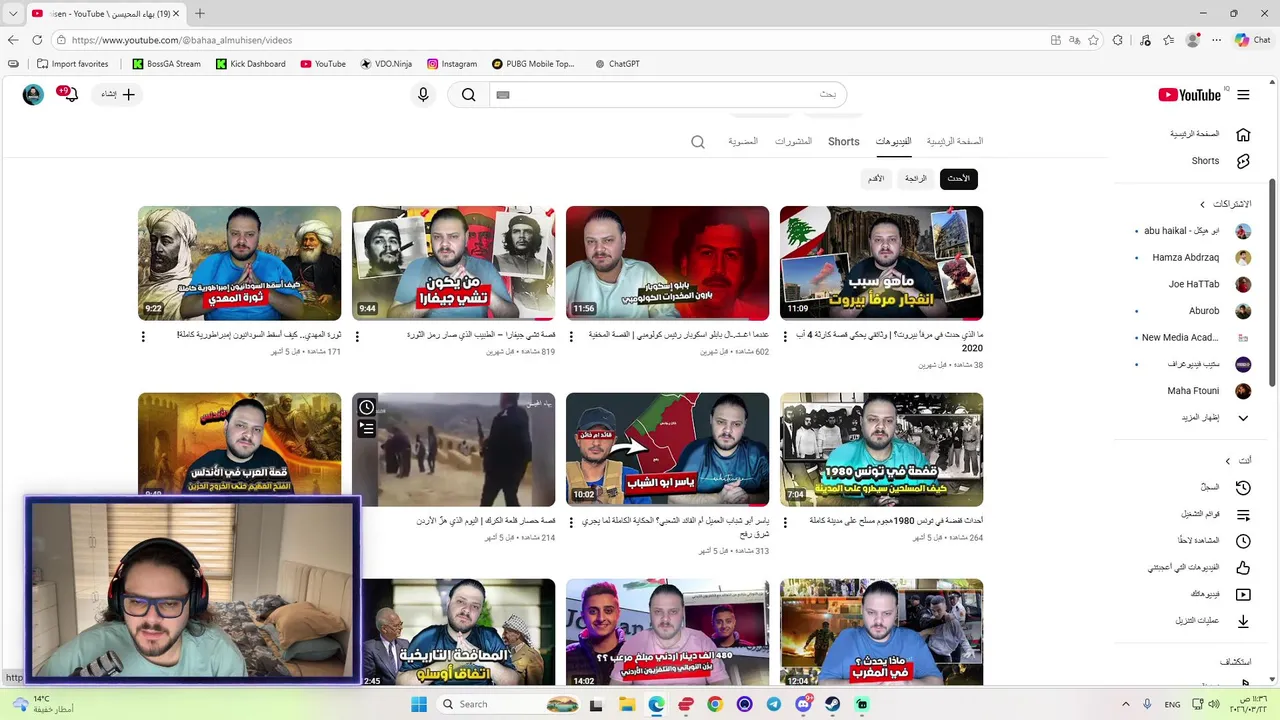Open more options for the Pablo Escobar video
Viewport: 1280px width, 720px height.
tap(571, 337)
